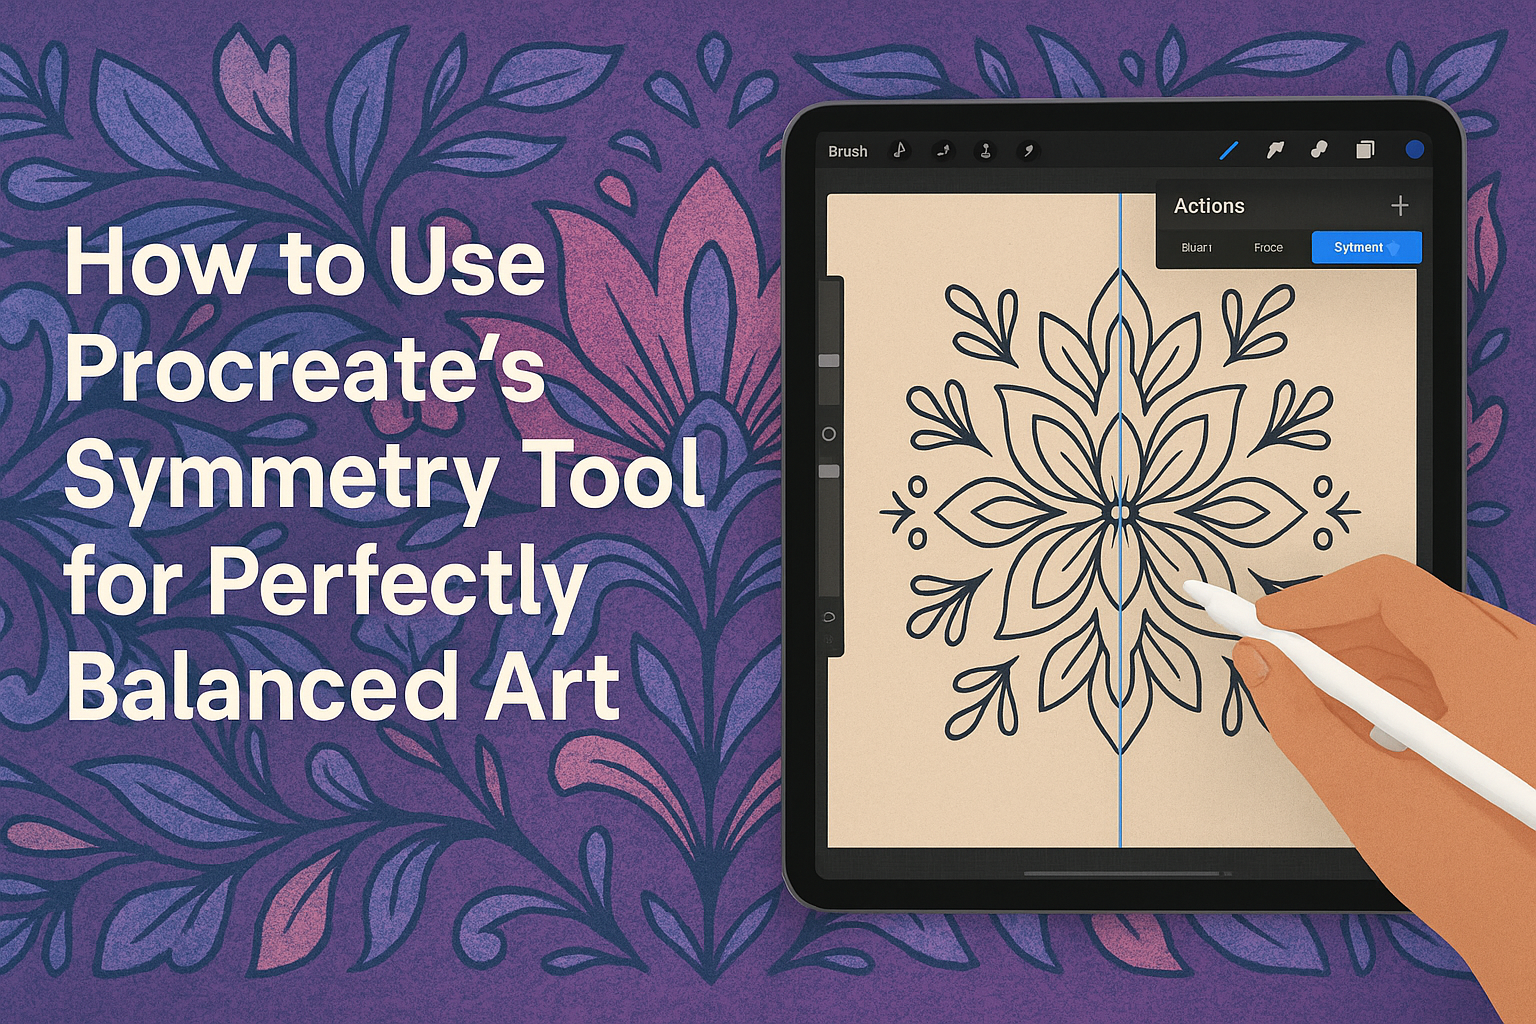Open the blue color swatch
The width and height of the screenshot is (1536, 1024).
pos(1414,149)
